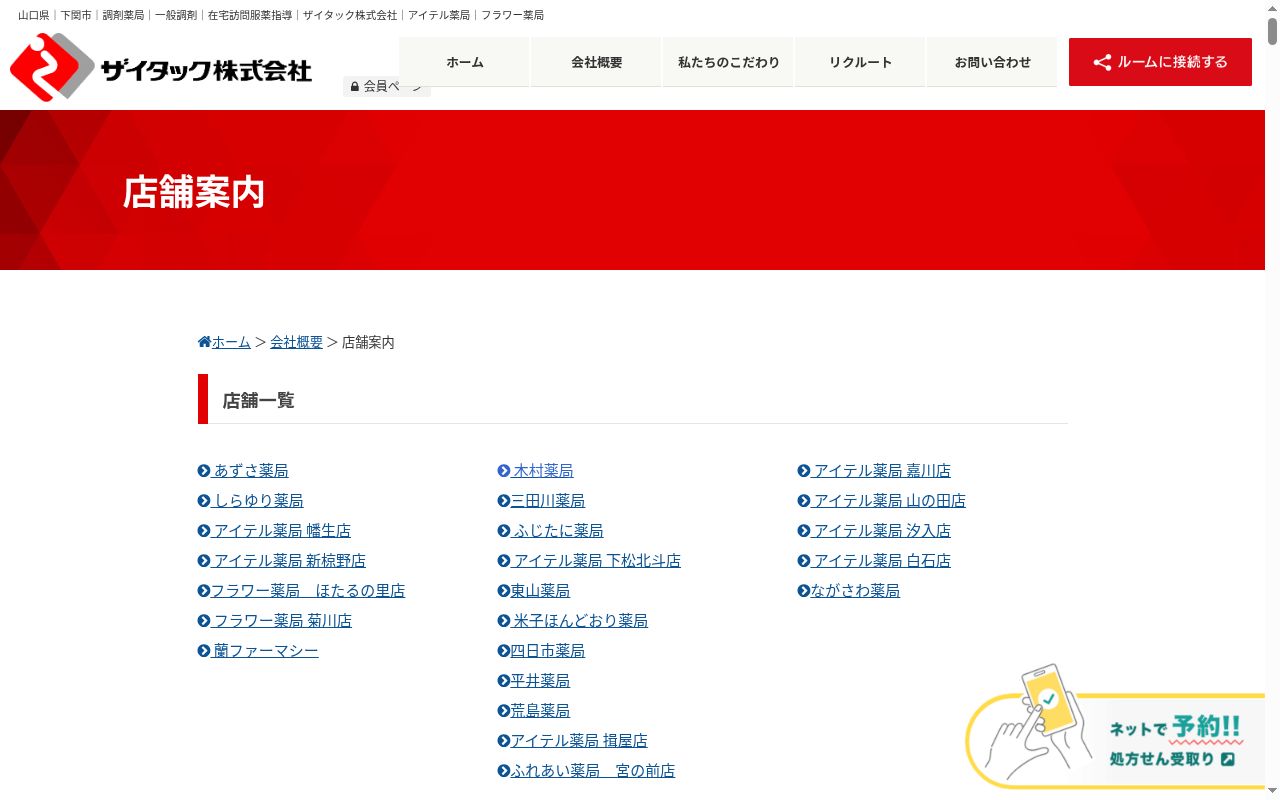The image size is (1280, 800).
Task: Open しらゆり薬局 store link
Action: tap(250, 500)
